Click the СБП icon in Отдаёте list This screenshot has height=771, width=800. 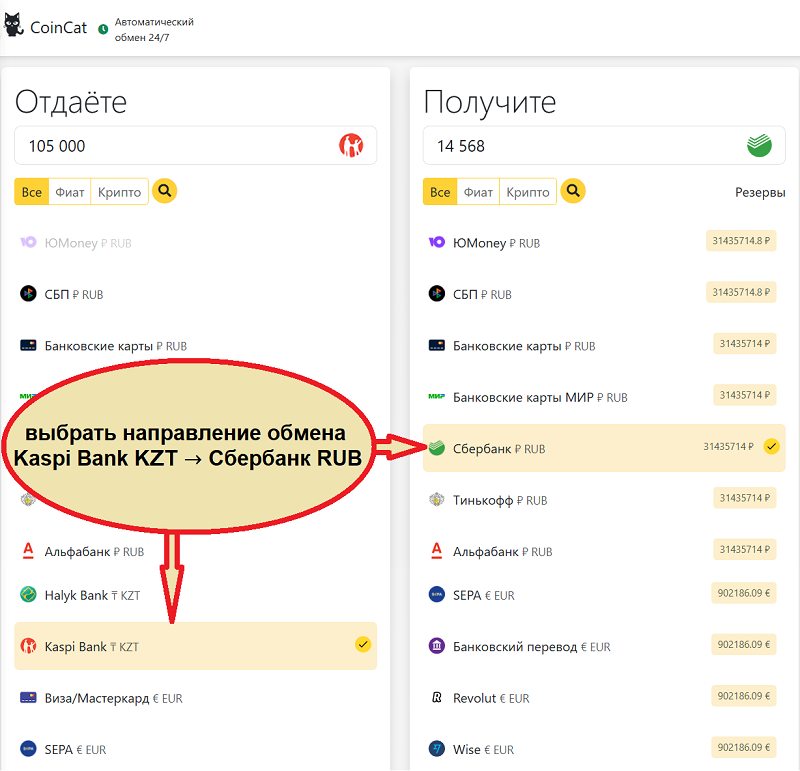(28, 294)
